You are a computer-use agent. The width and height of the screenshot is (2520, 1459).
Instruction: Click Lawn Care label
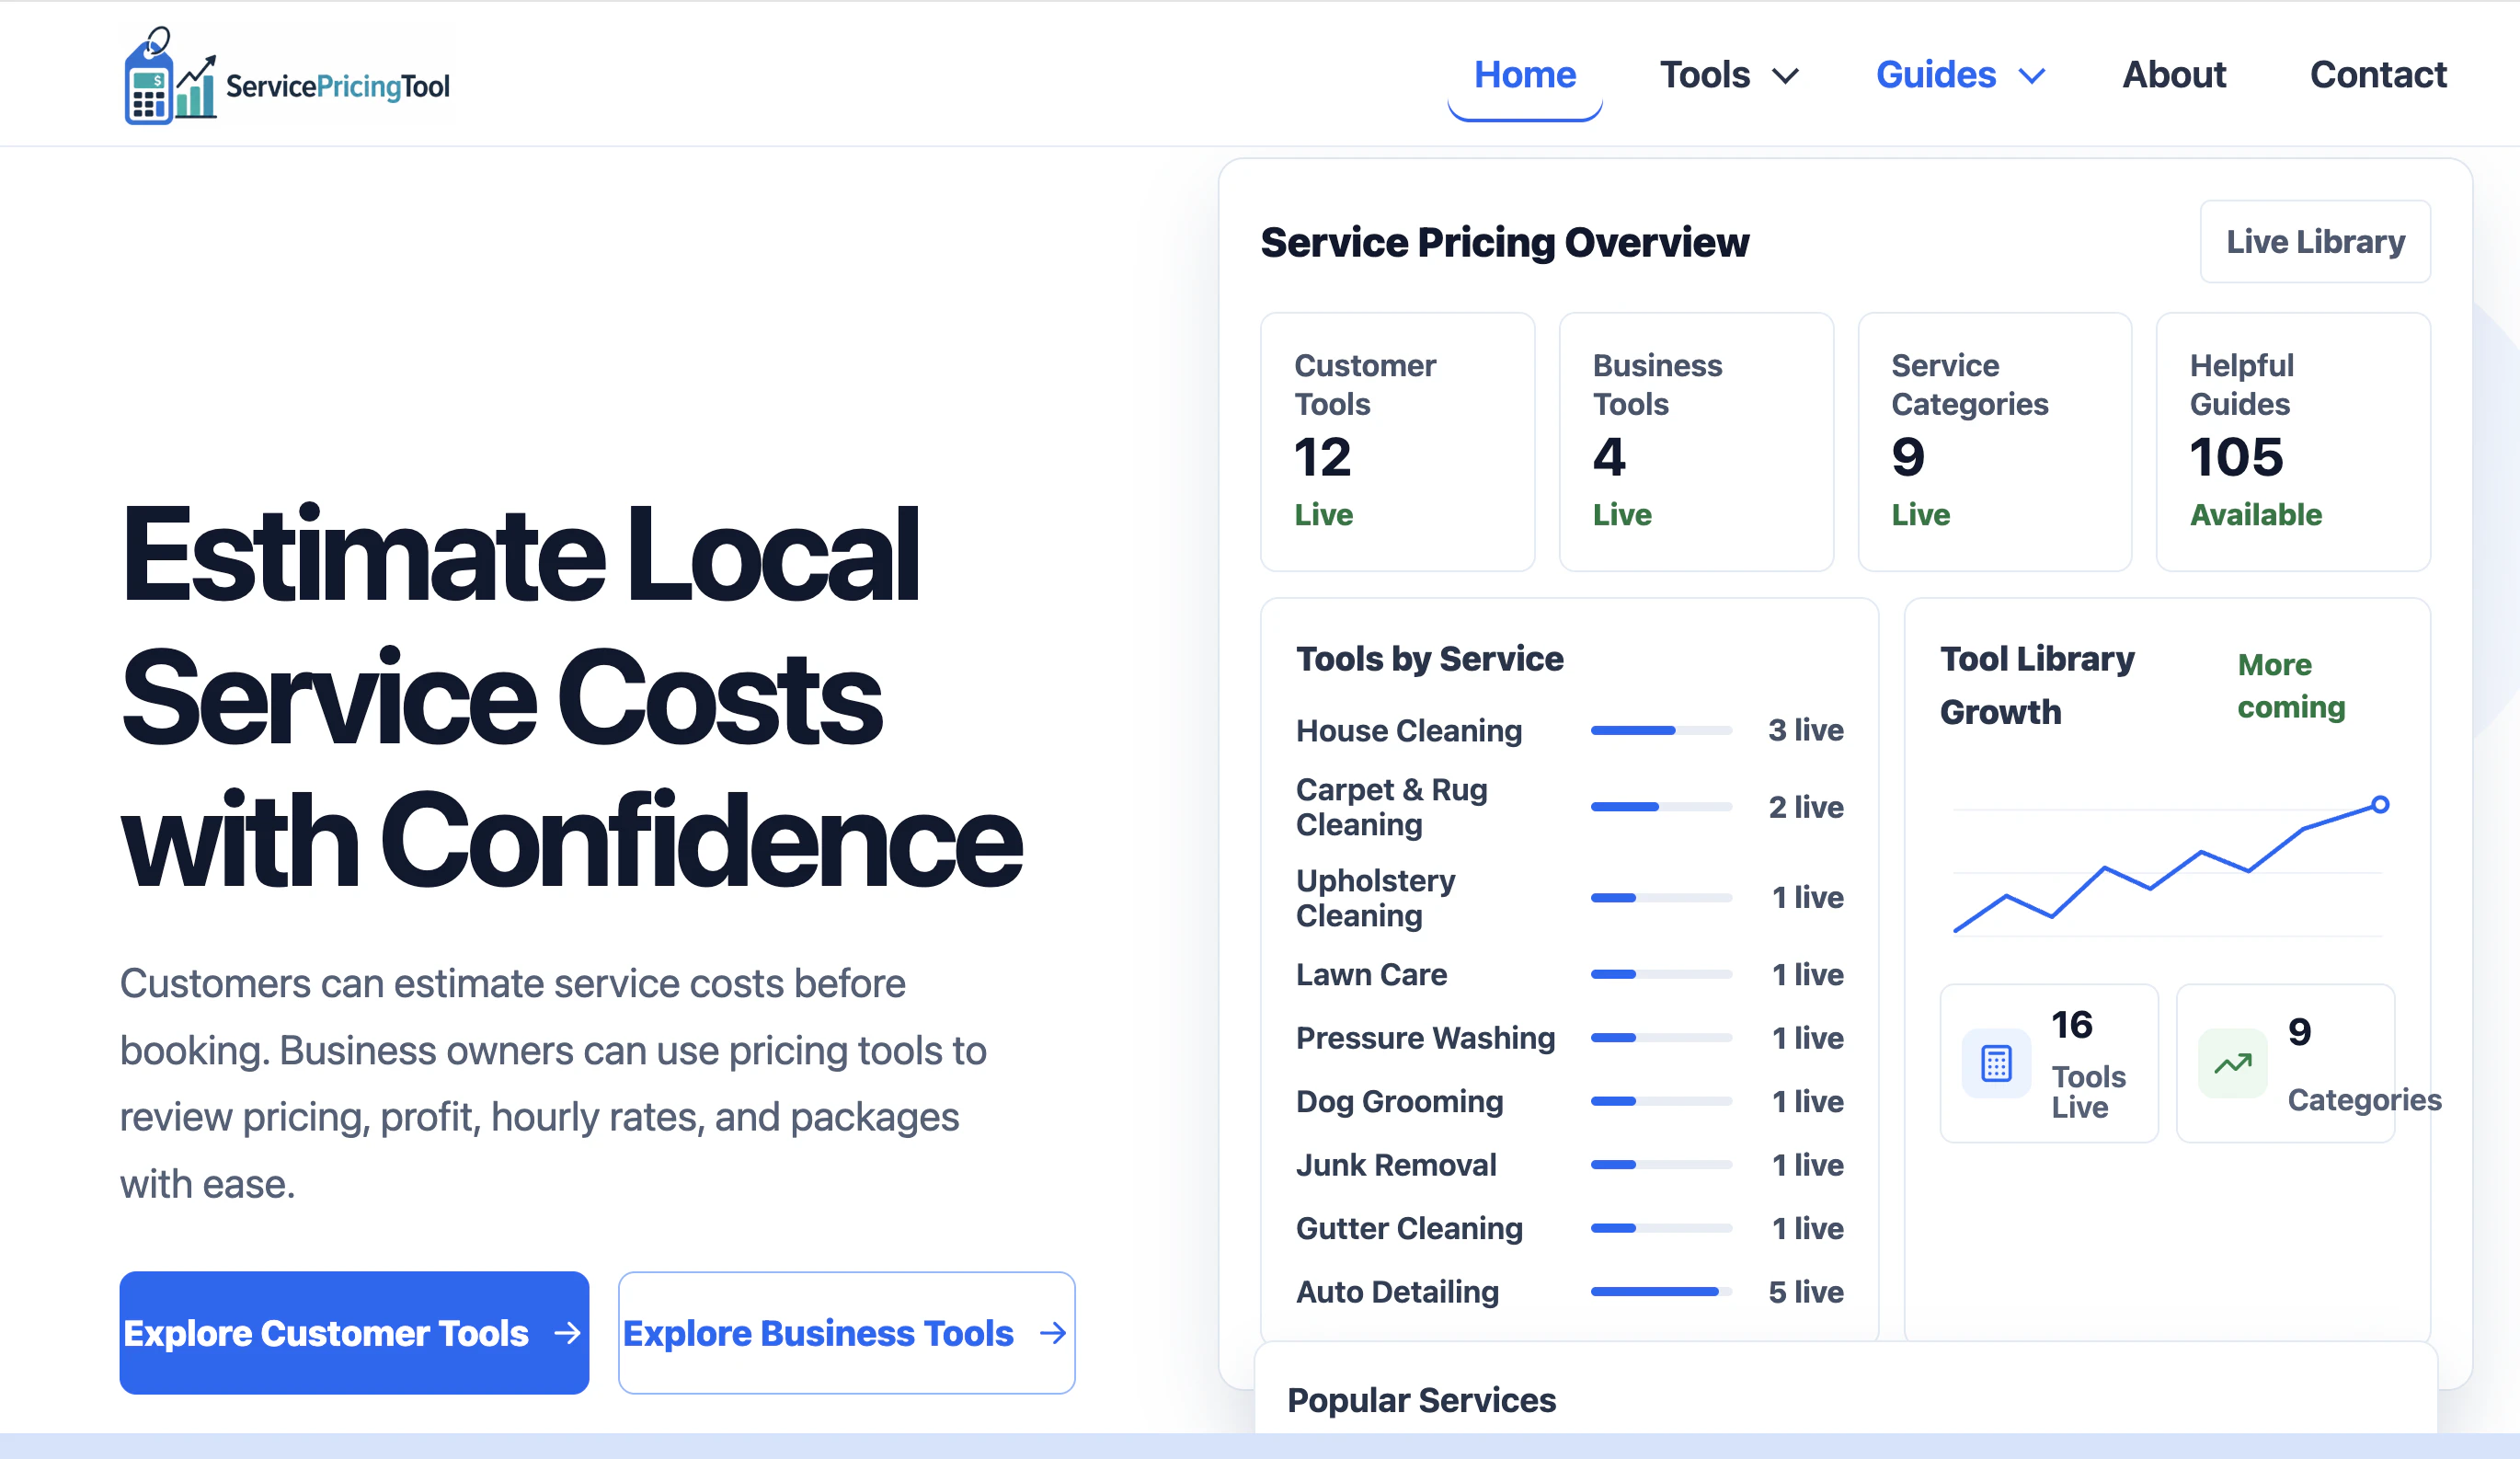pos(1371,974)
